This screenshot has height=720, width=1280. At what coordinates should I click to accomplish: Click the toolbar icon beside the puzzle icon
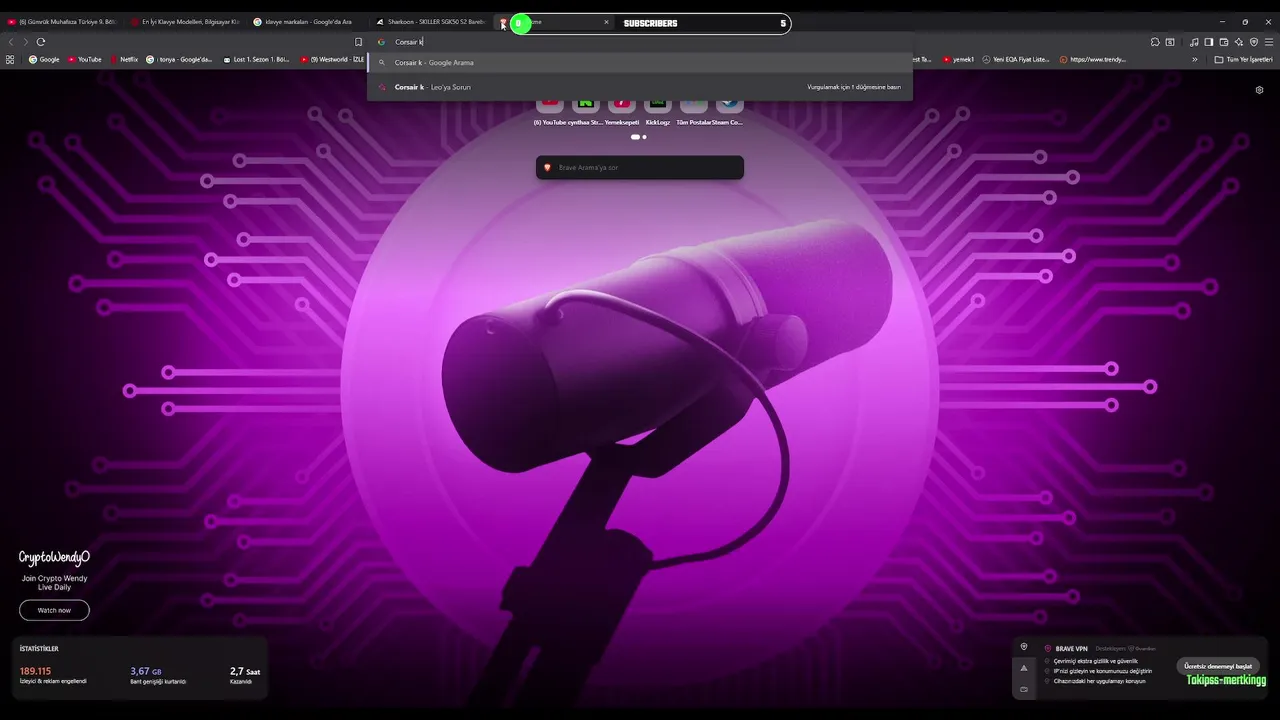click(x=1170, y=42)
